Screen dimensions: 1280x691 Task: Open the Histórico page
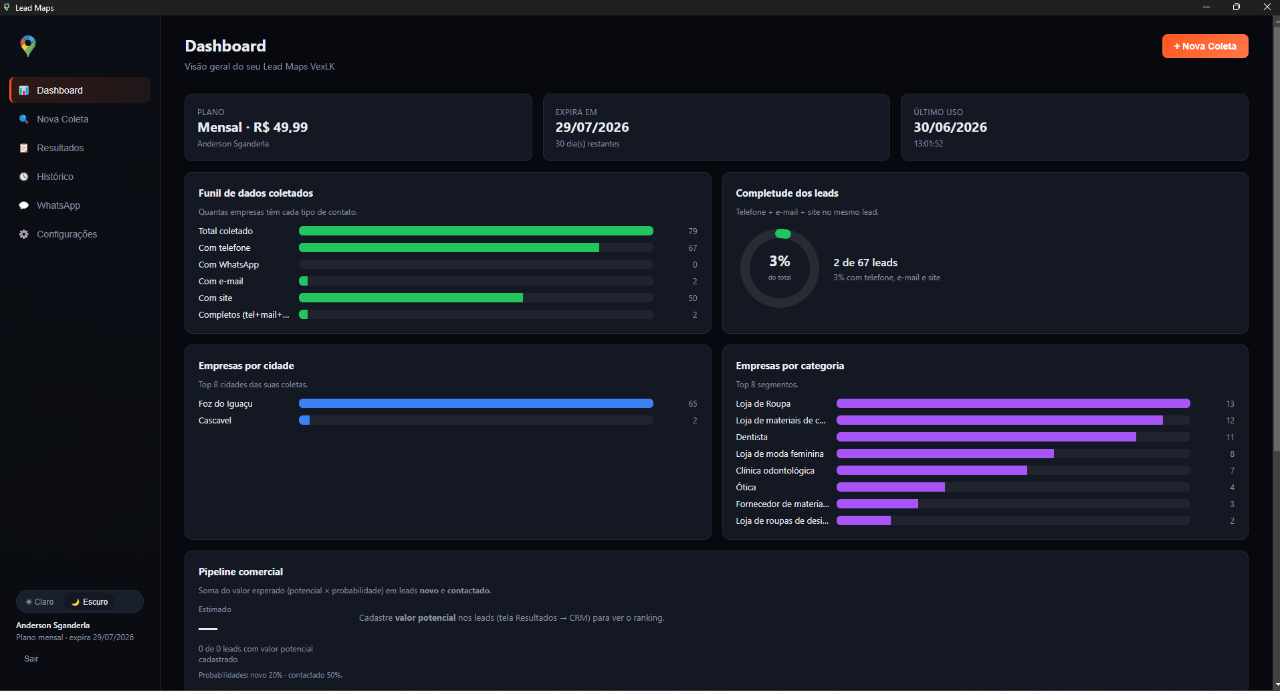[80, 177]
